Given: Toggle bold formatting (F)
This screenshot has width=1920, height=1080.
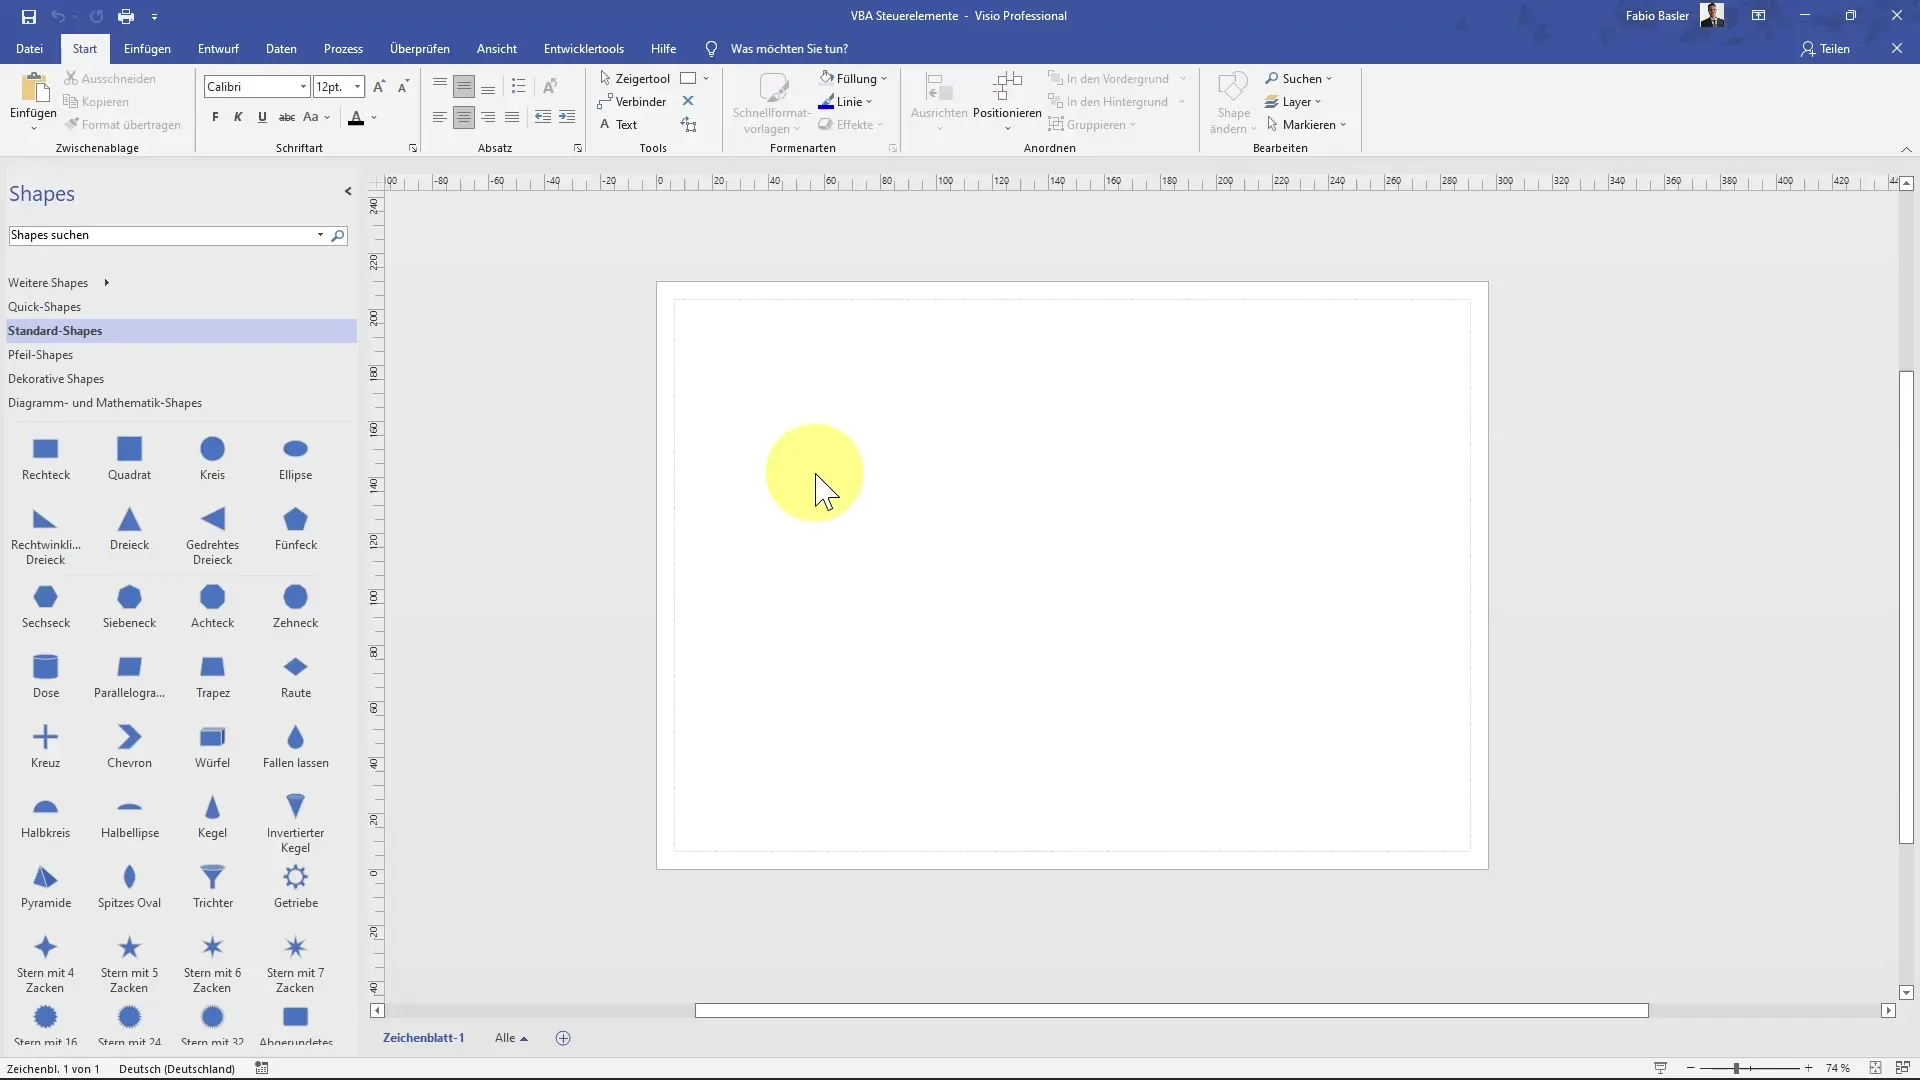Looking at the screenshot, I should click(215, 117).
